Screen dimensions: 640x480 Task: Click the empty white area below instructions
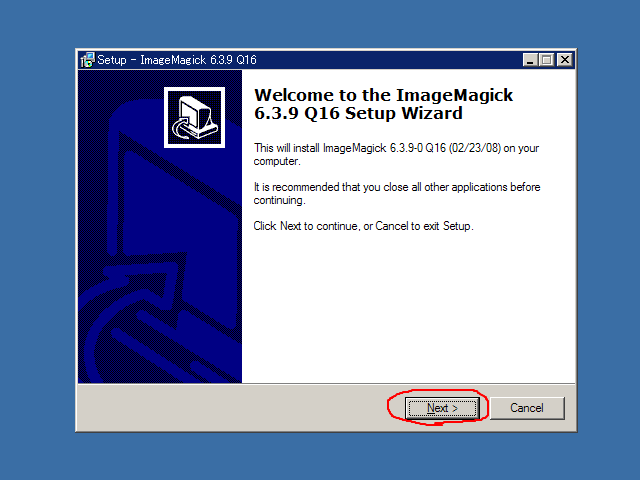pos(408,310)
